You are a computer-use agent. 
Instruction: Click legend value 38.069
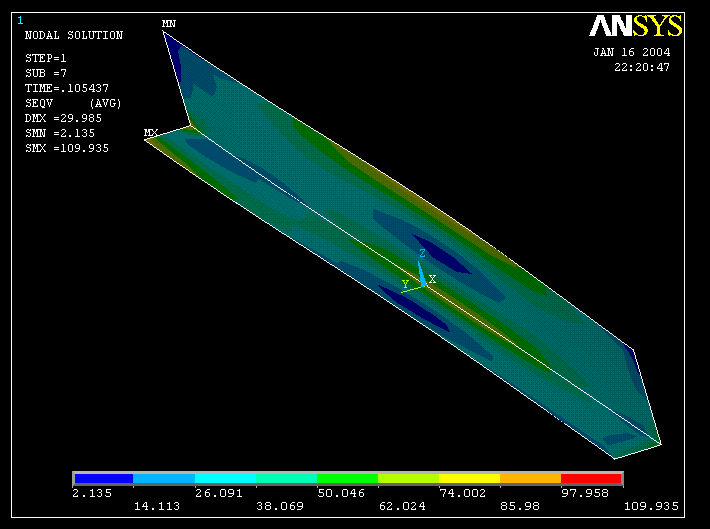pyautogui.click(x=280, y=506)
